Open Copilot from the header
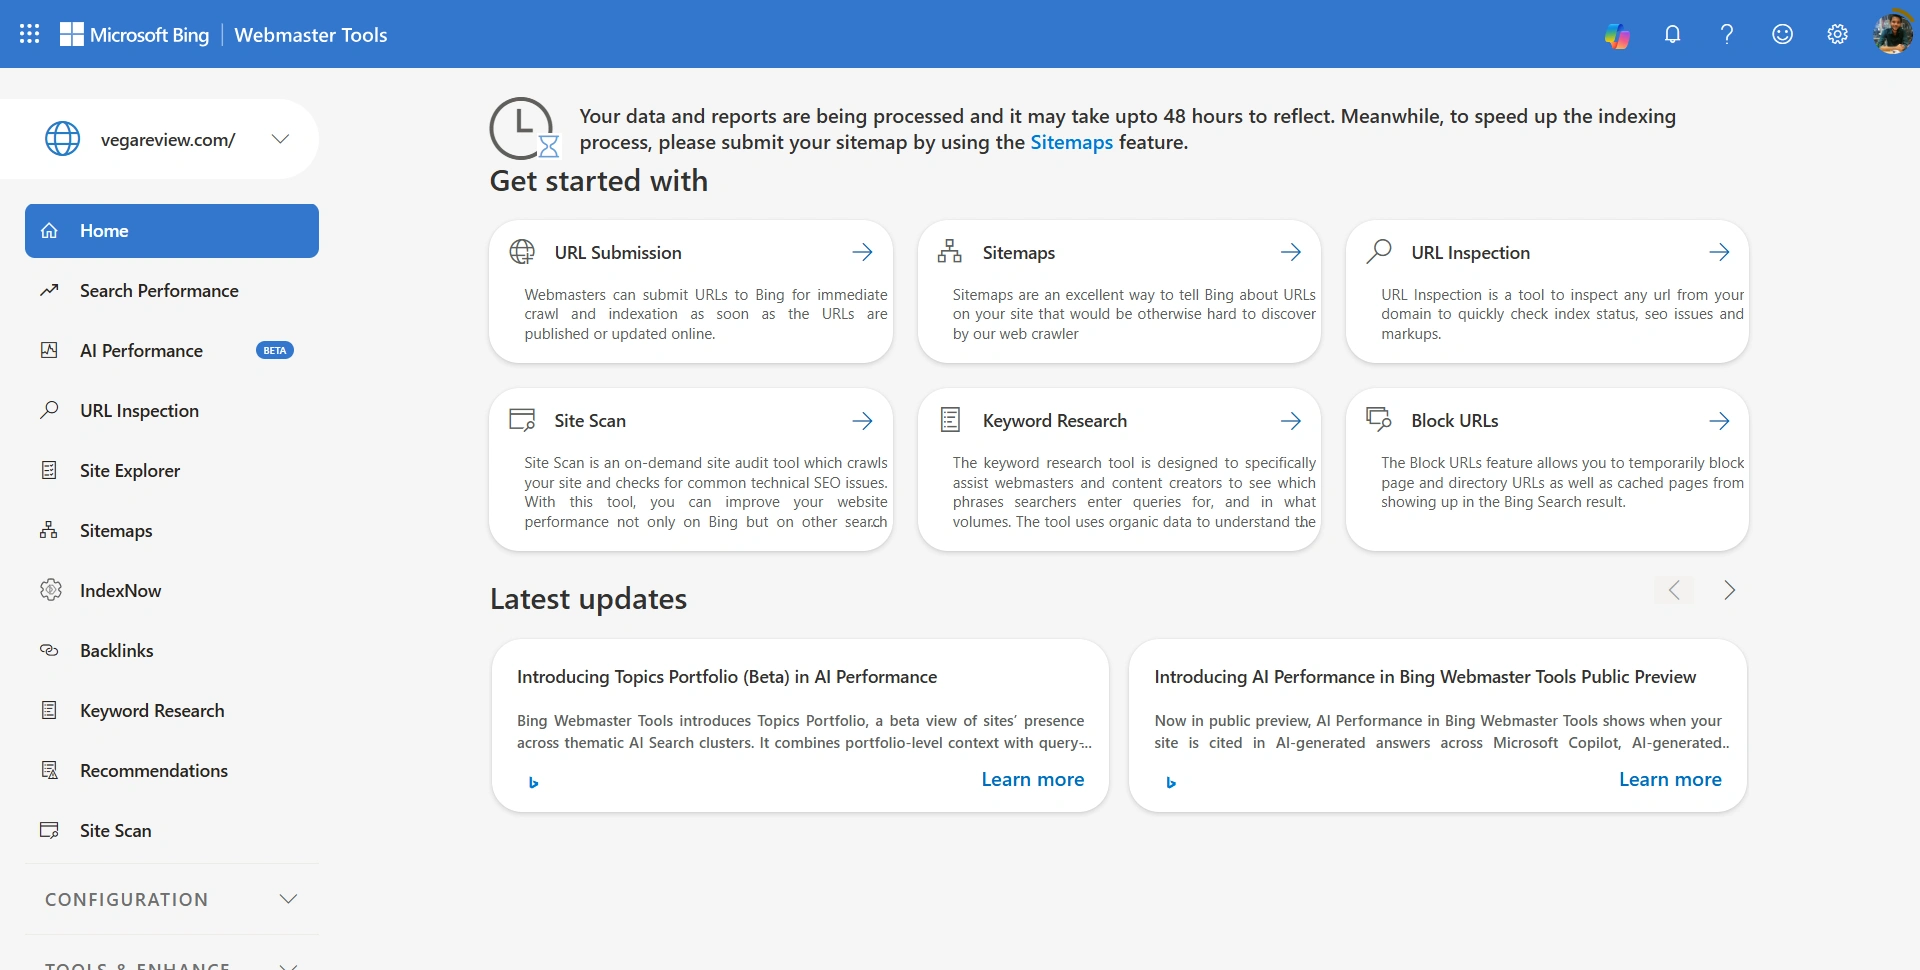This screenshot has height=970, width=1920. 1617,35
